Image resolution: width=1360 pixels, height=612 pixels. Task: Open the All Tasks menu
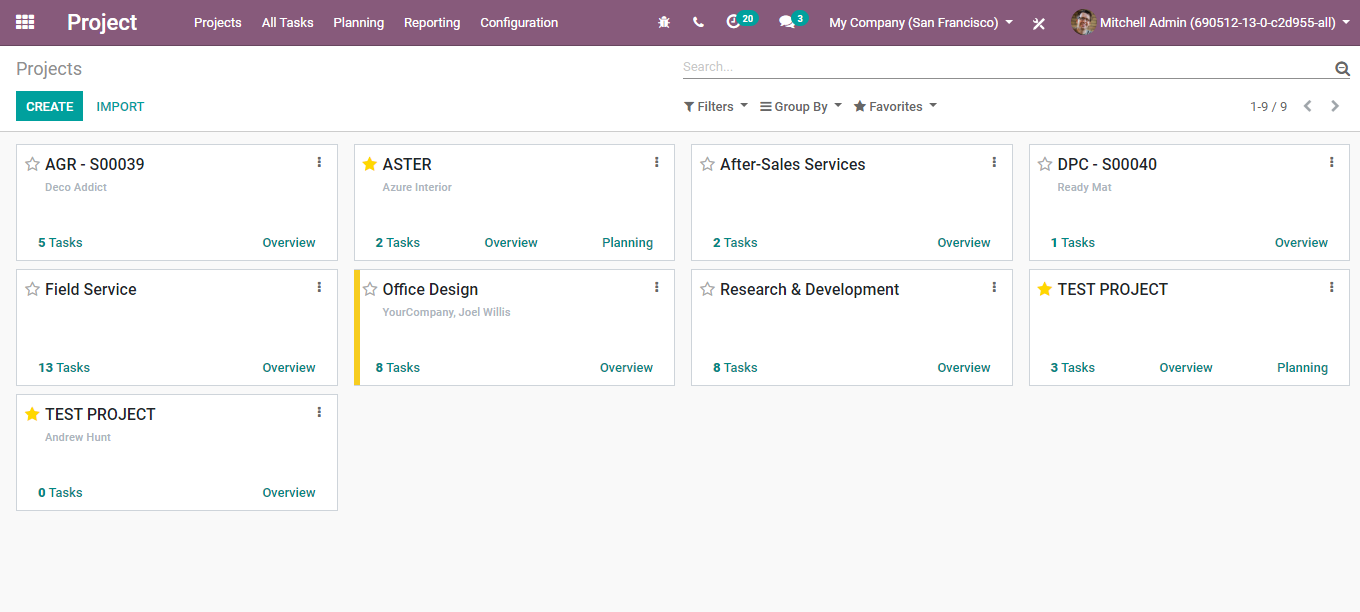(287, 22)
